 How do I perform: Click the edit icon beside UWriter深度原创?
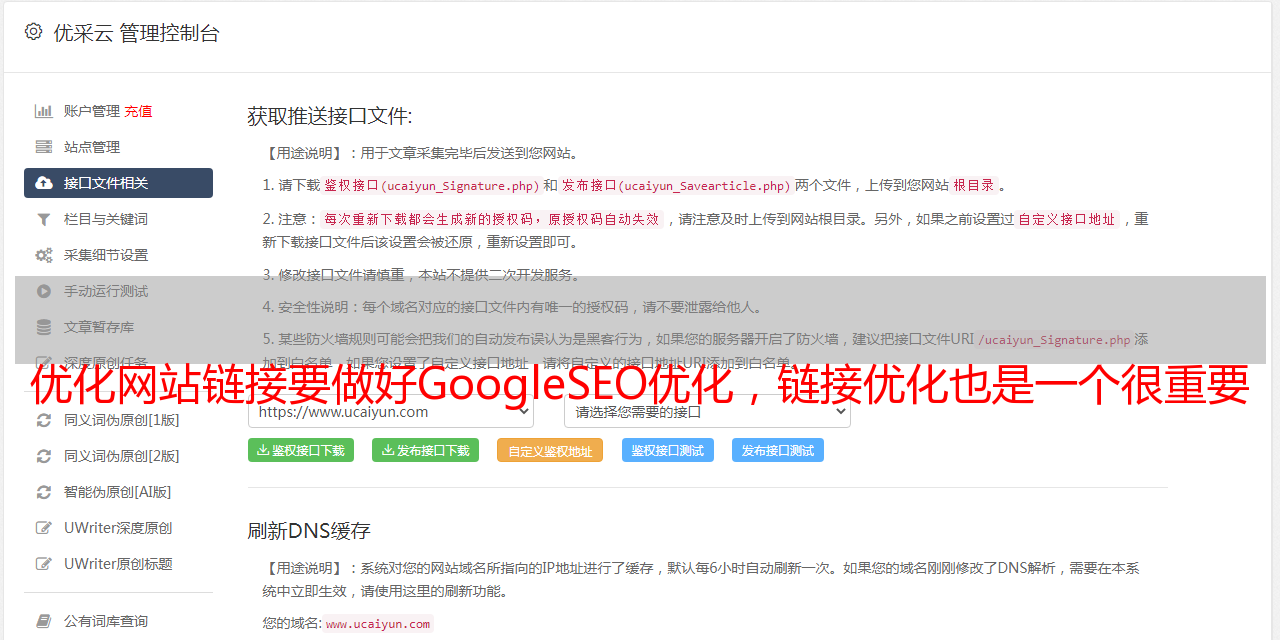tap(44, 528)
